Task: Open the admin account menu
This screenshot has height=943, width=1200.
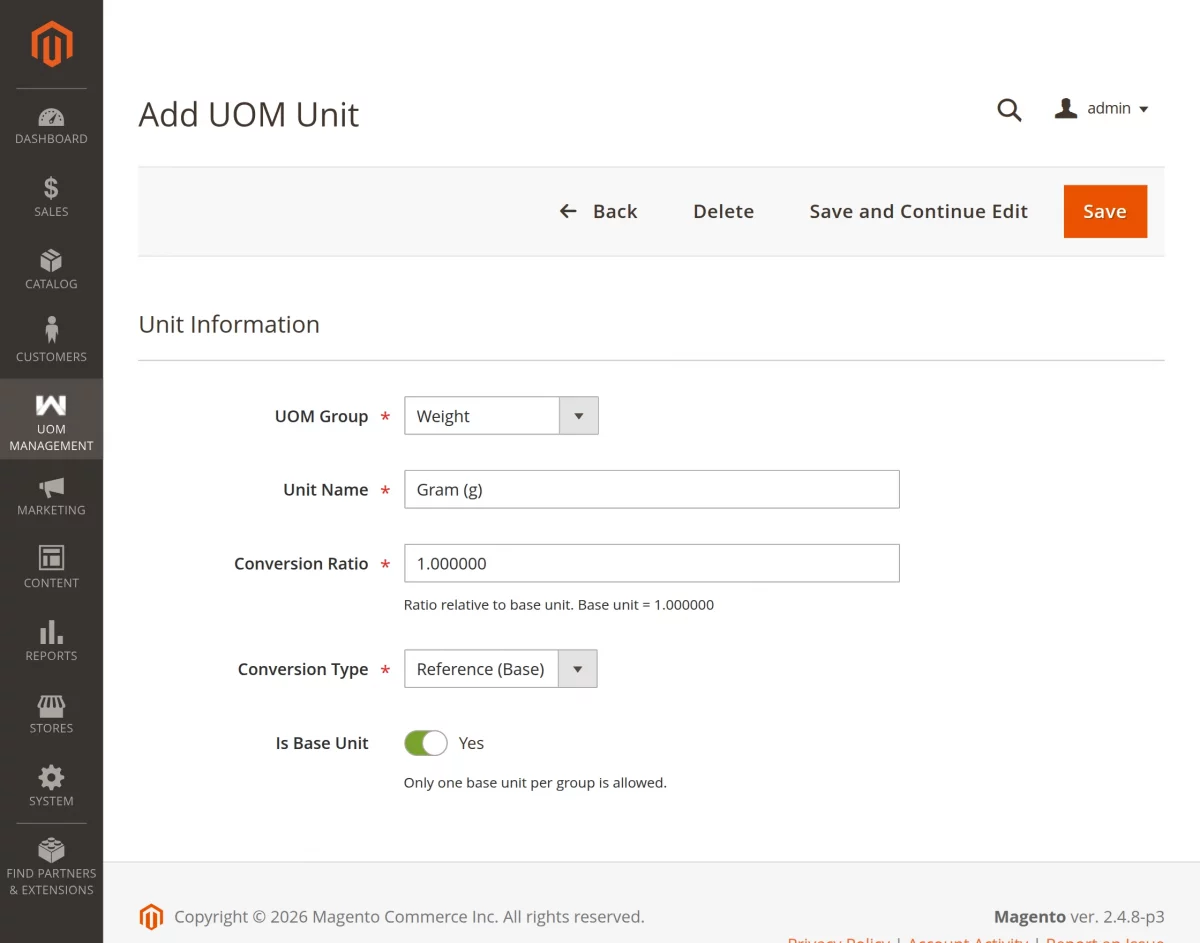Action: click(x=1100, y=108)
